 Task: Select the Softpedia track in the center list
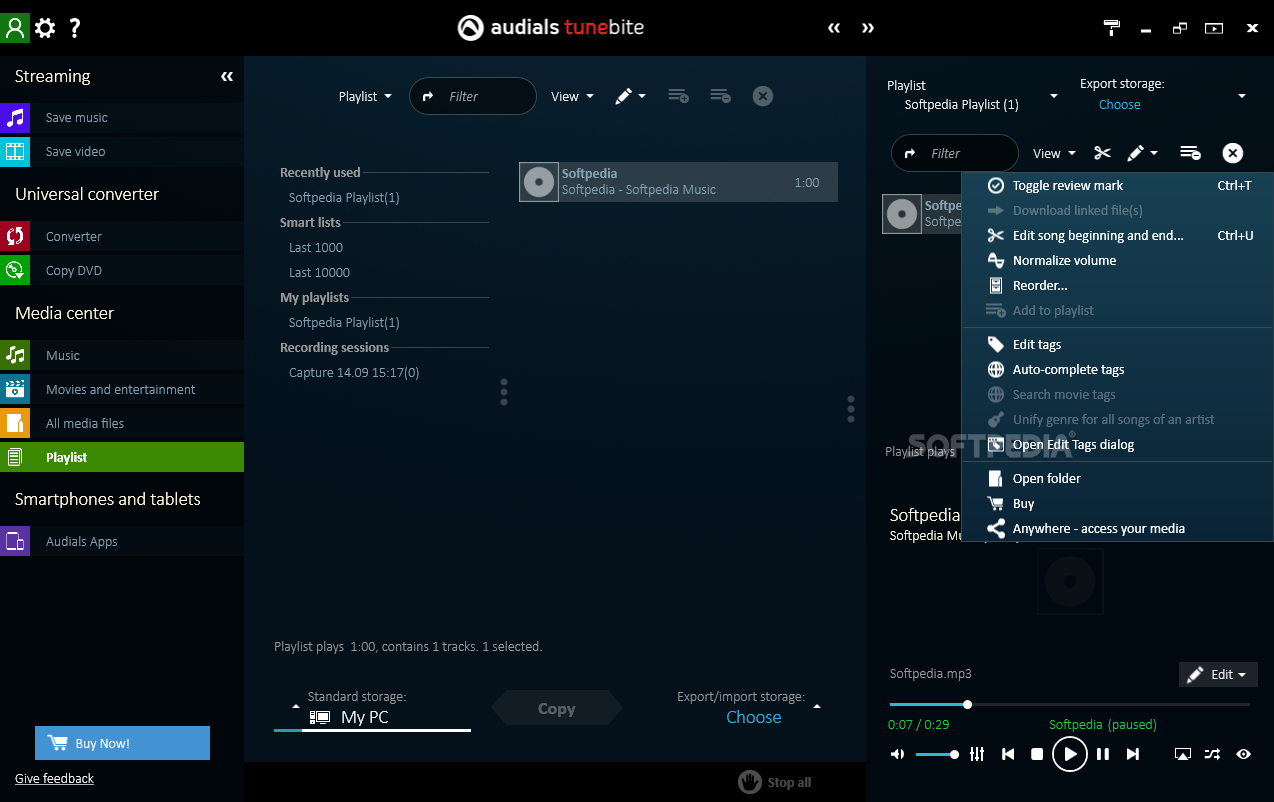pyautogui.click(x=678, y=182)
